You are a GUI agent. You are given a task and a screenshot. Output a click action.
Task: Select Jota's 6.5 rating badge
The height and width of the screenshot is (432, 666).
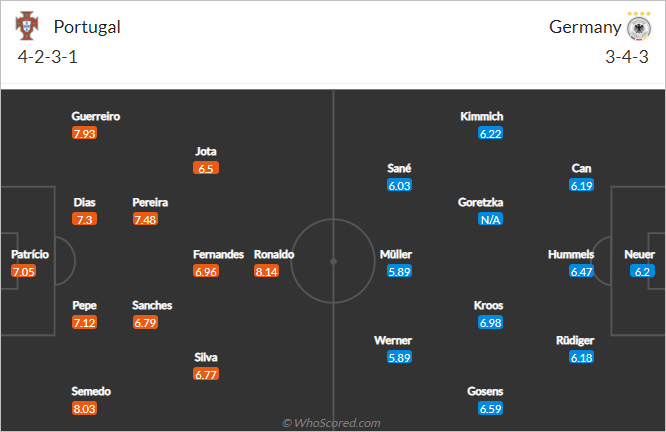206,168
